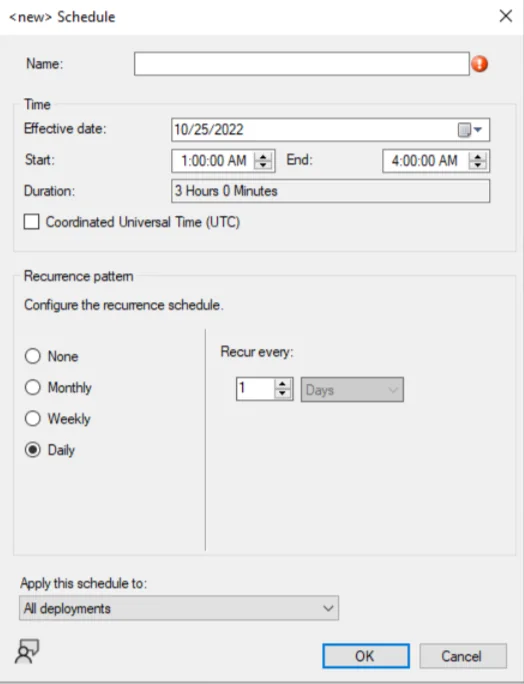524x684 pixels.
Task: Open the Days unit dropdown
Action: click(x=352, y=390)
